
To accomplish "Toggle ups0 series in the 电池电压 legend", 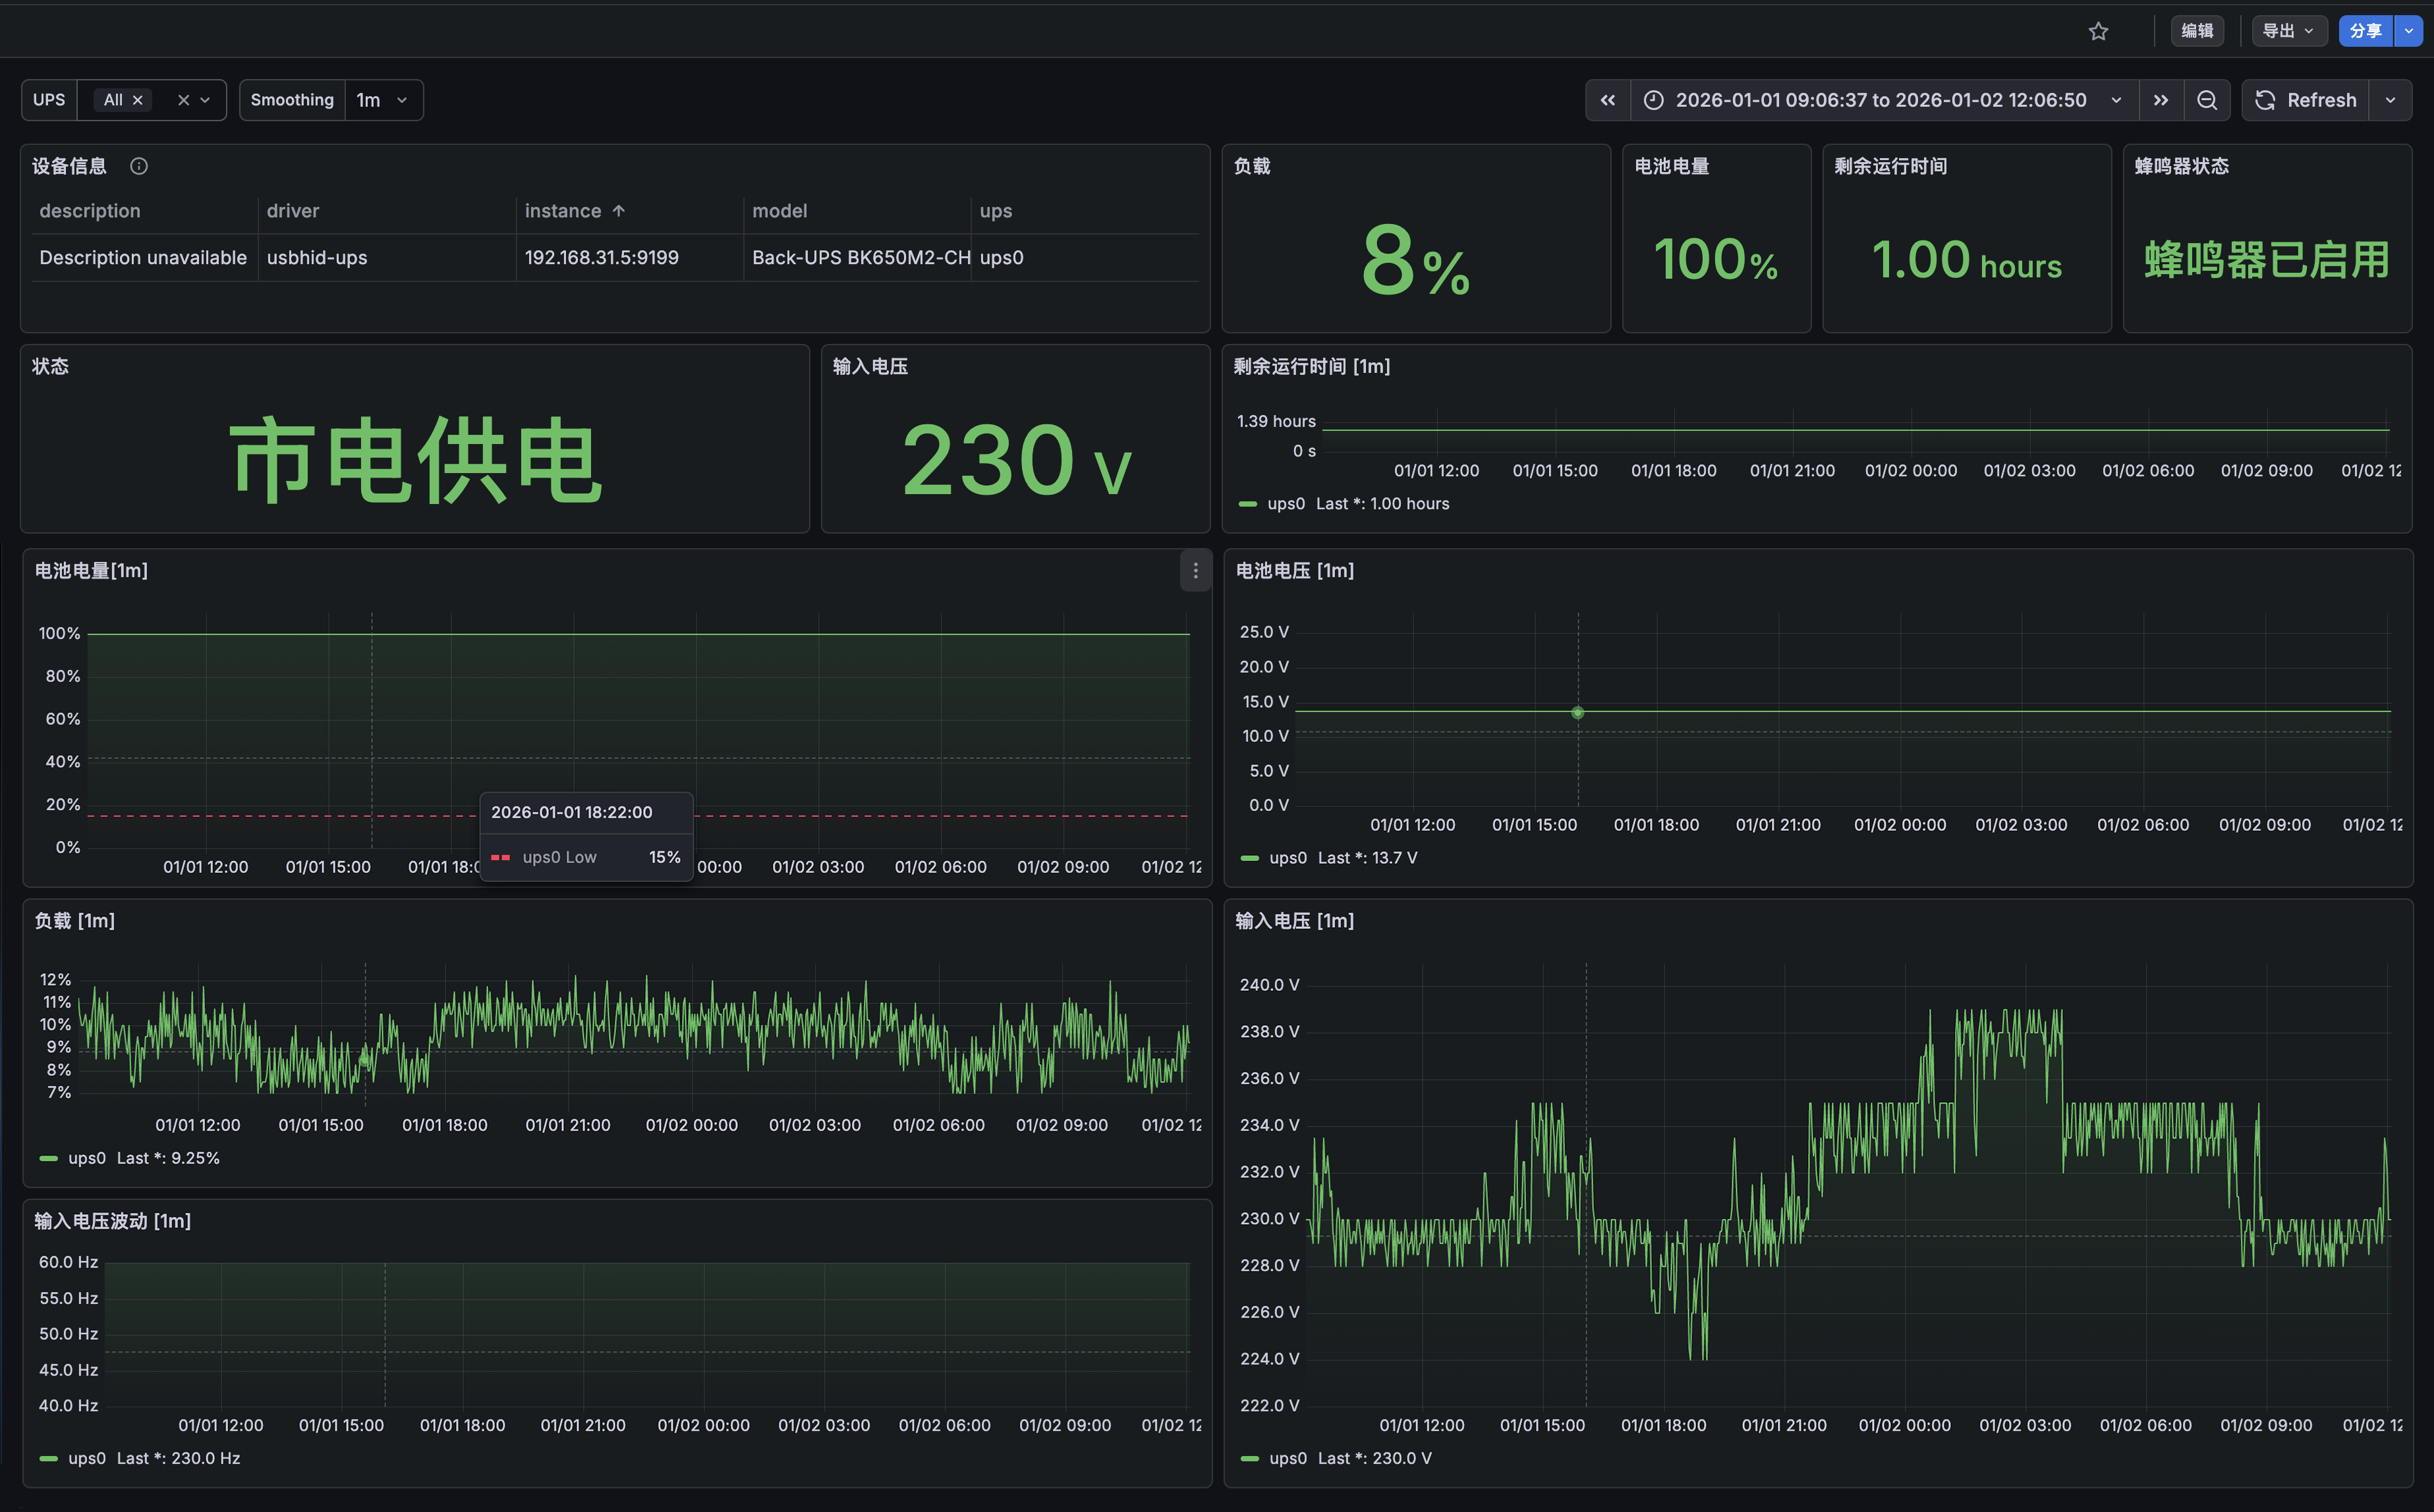I will pyautogui.click(x=1287, y=858).
